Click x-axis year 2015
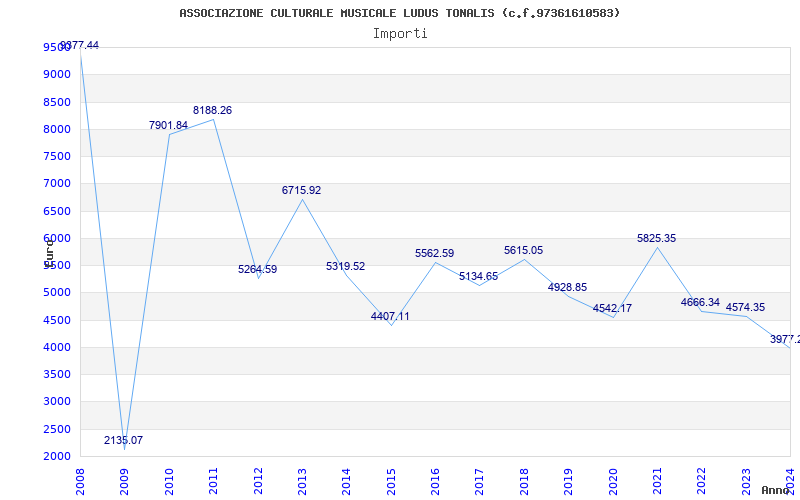This screenshot has height=500, width=800. point(391,482)
